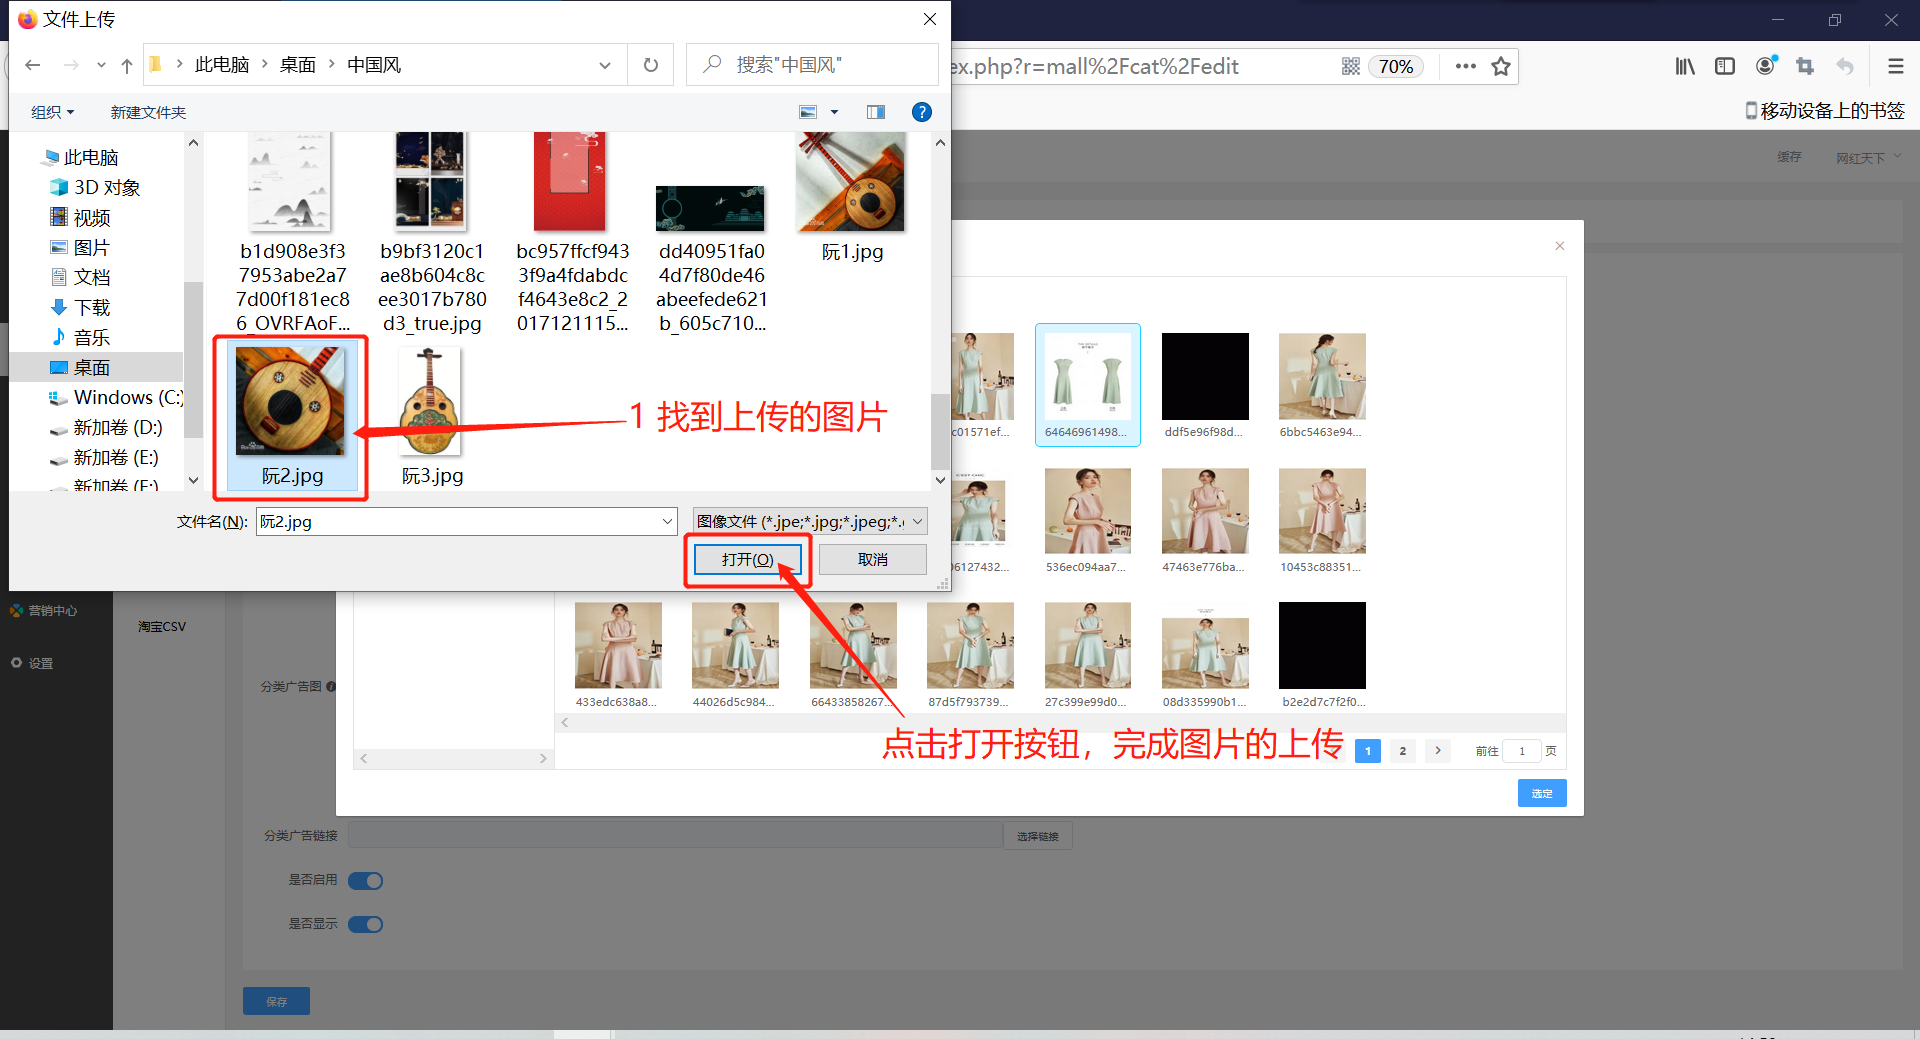The width and height of the screenshot is (1920, 1039).
Task: Click 此电脑 in address breadcrumb
Action: pyautogui.click(x=222, y=65)
